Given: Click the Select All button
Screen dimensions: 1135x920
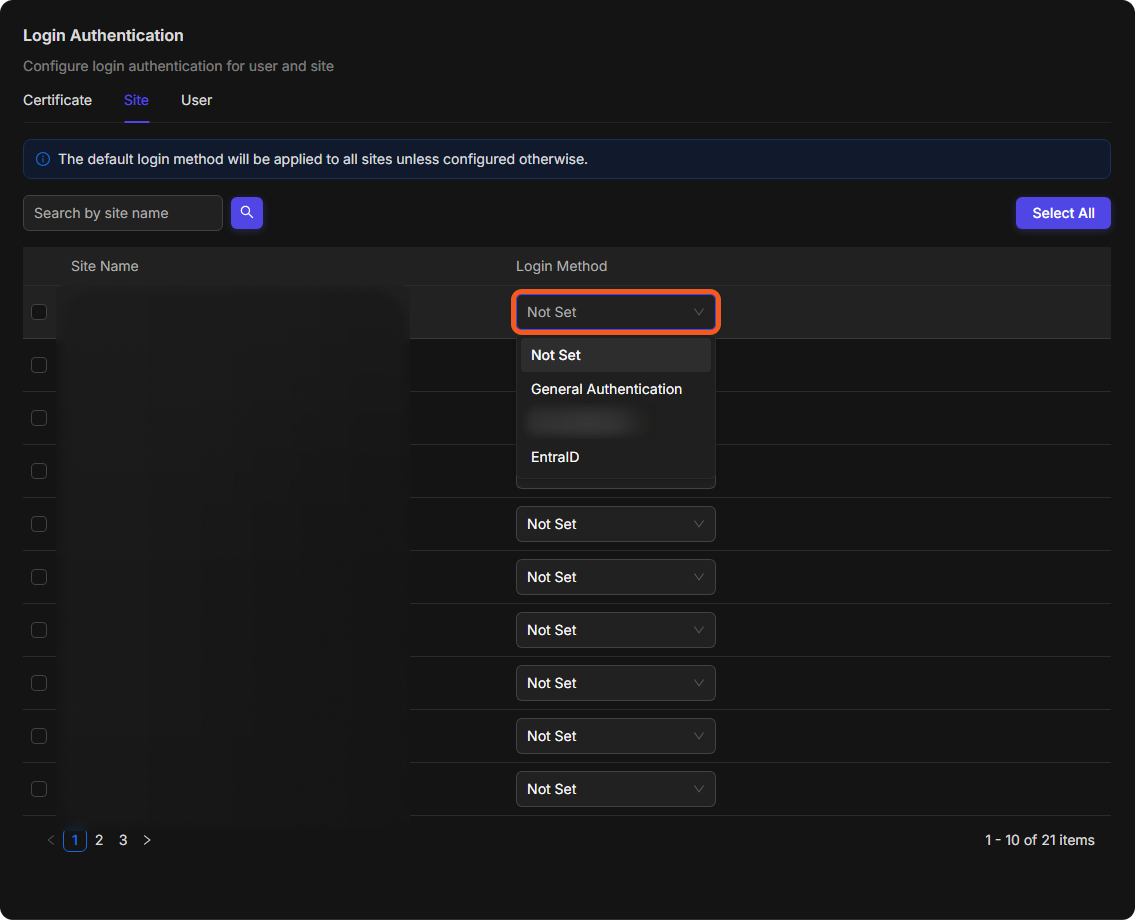Looking at the screenshot, I should click(x=1063, y=213).
